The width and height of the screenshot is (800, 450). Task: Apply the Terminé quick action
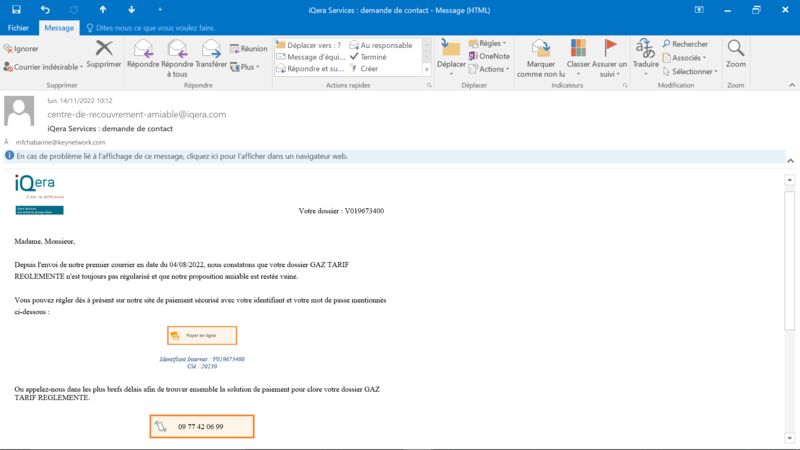[368, 57]
